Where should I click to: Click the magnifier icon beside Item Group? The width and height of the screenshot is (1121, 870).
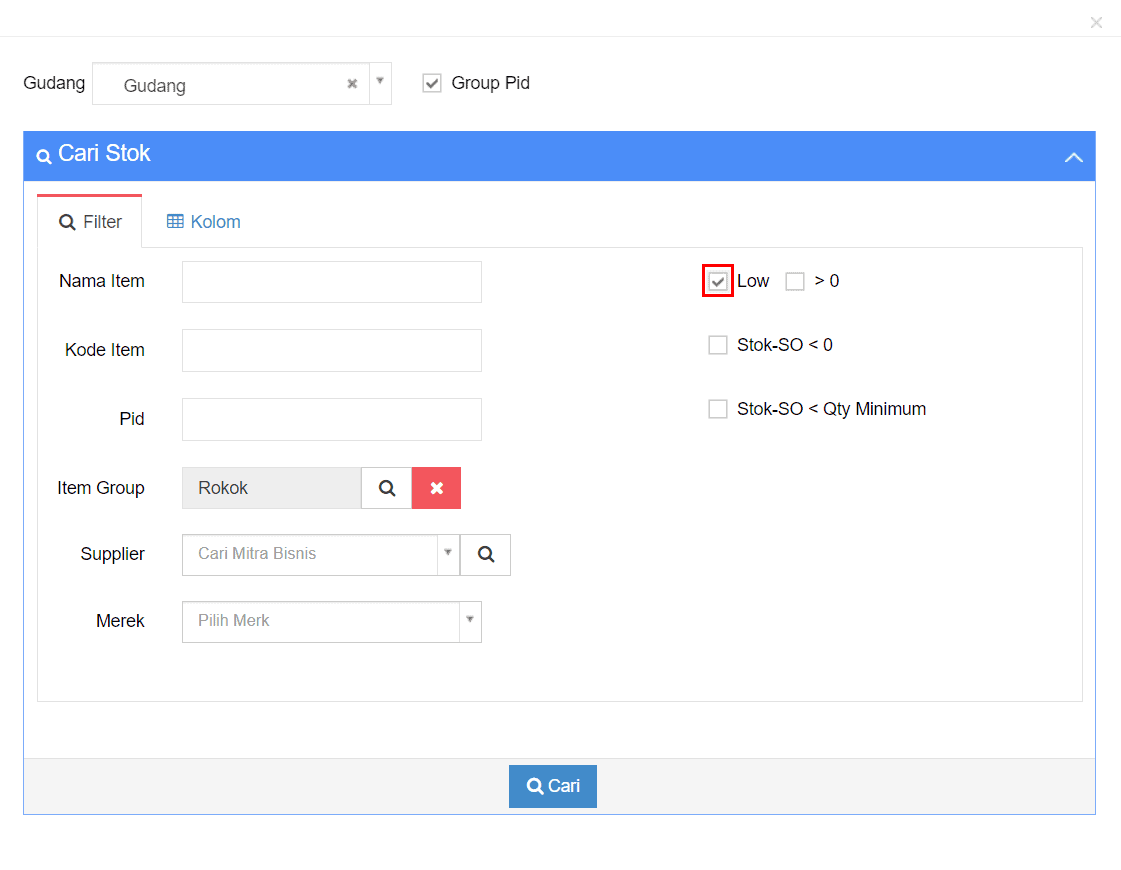(x=387, y=488)
